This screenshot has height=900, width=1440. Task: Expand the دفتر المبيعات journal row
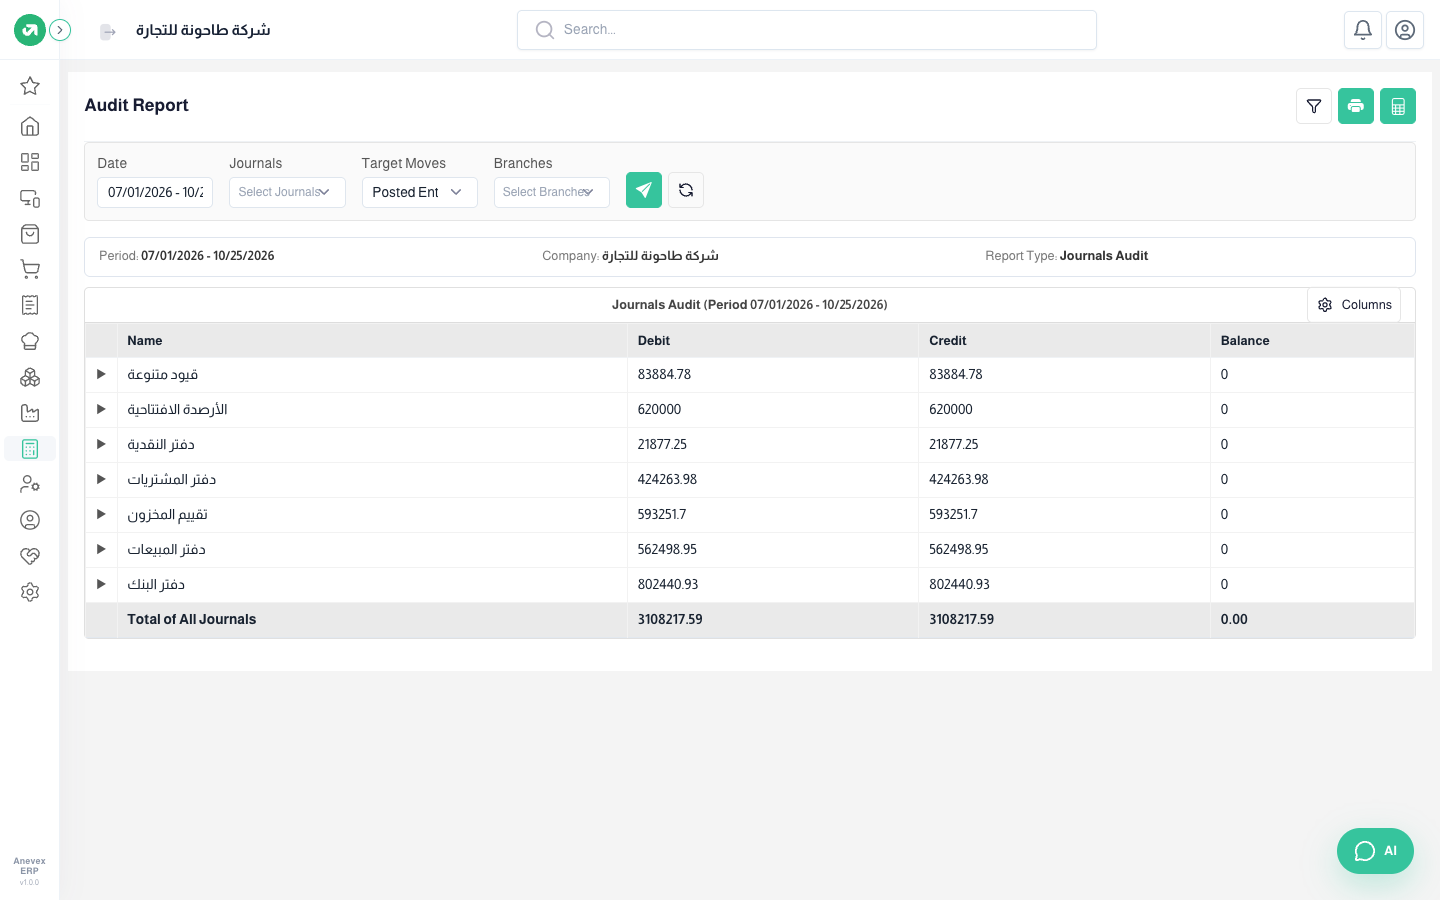(x=101, y=549)
